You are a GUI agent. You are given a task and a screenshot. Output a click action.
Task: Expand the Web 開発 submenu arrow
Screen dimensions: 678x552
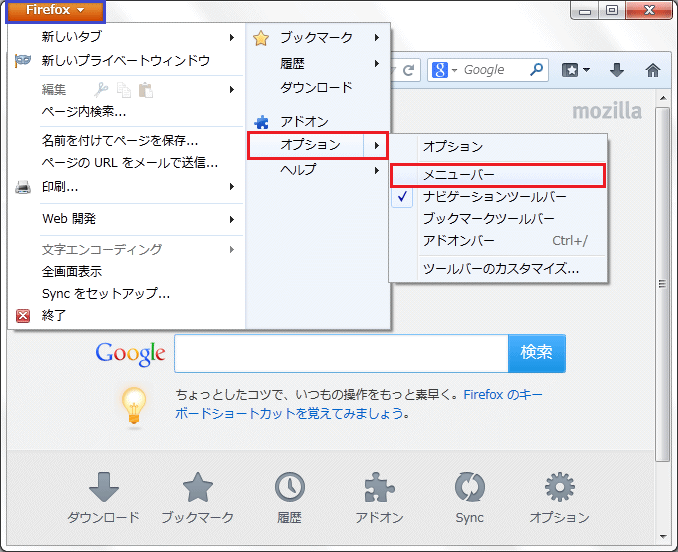(232, 220)
